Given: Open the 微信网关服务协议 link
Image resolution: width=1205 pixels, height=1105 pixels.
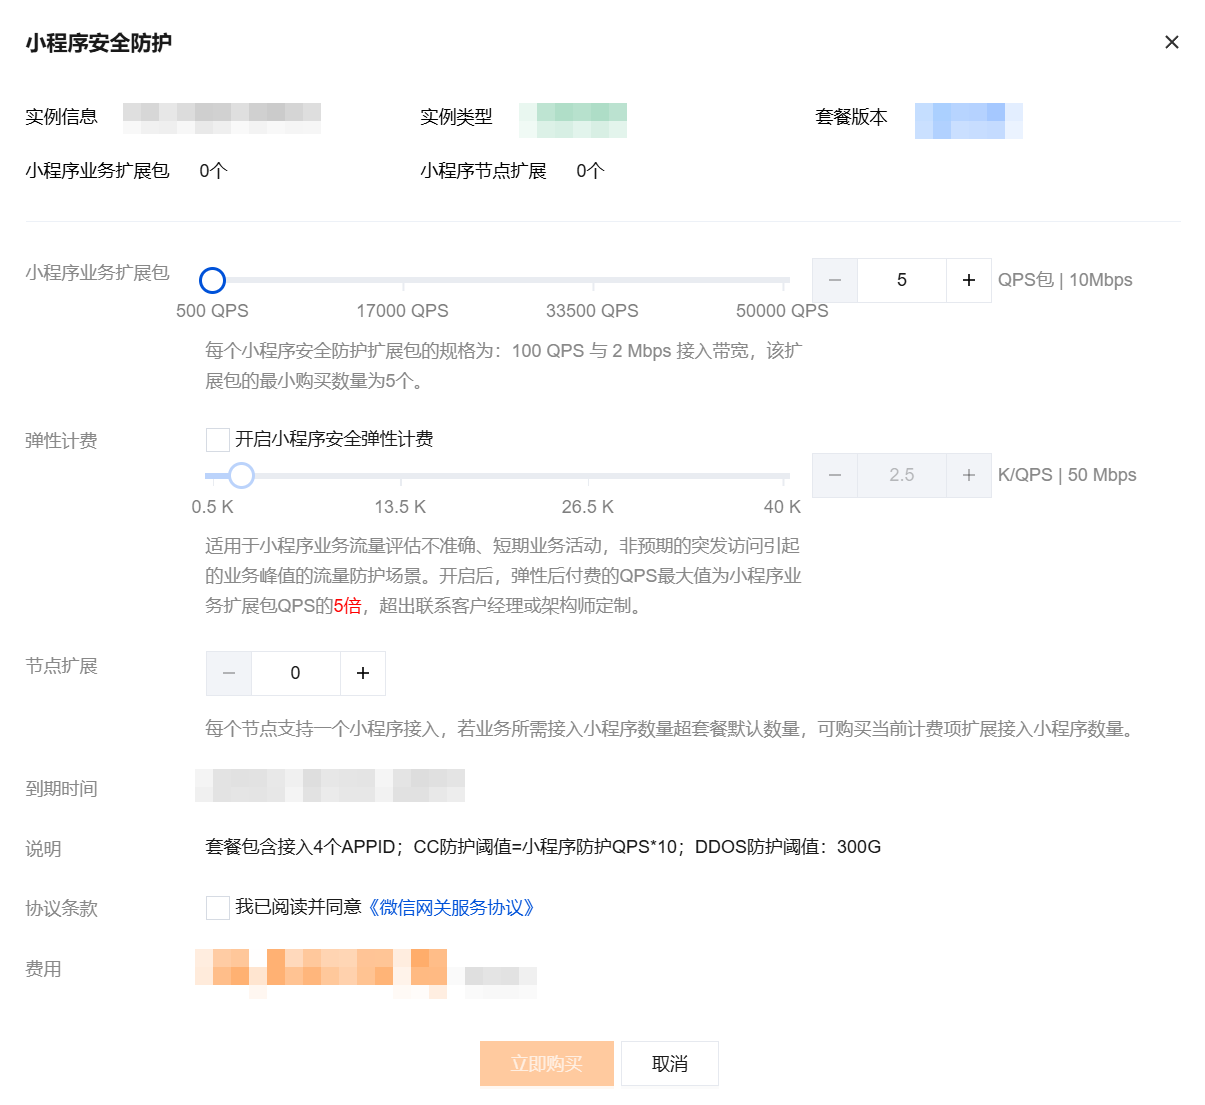Looking at the screenshot, I should tap(451, 907).
